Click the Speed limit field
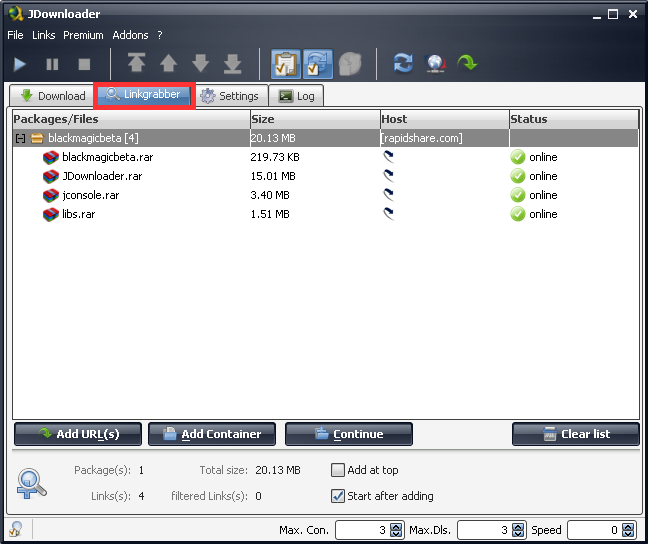 (595, 530)
